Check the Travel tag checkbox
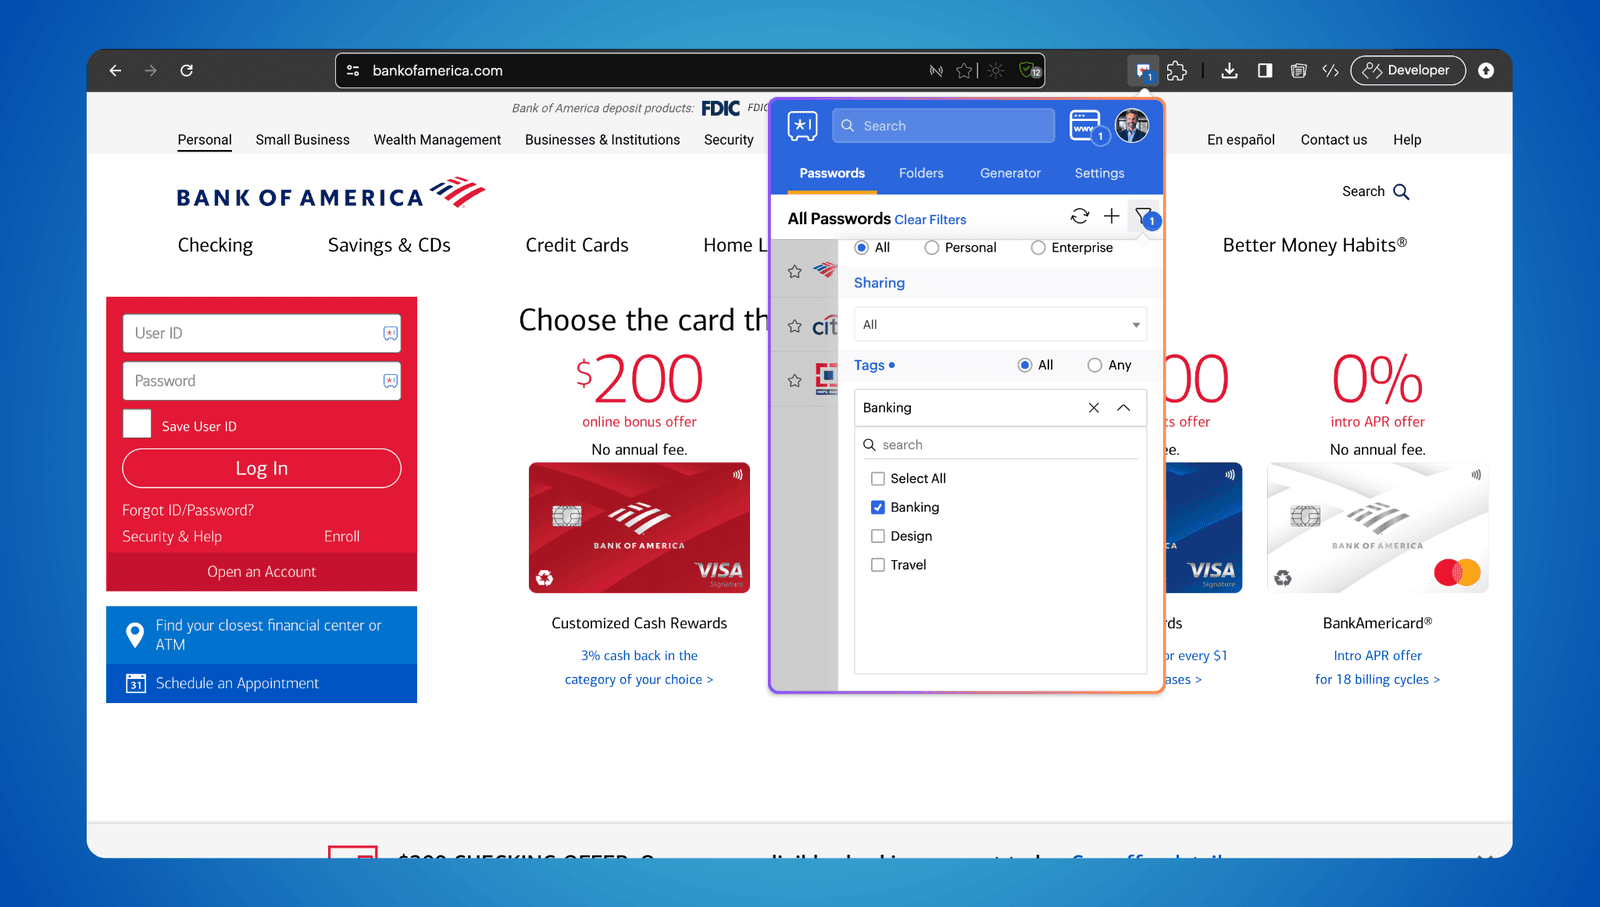 click(x=878, y=565)
